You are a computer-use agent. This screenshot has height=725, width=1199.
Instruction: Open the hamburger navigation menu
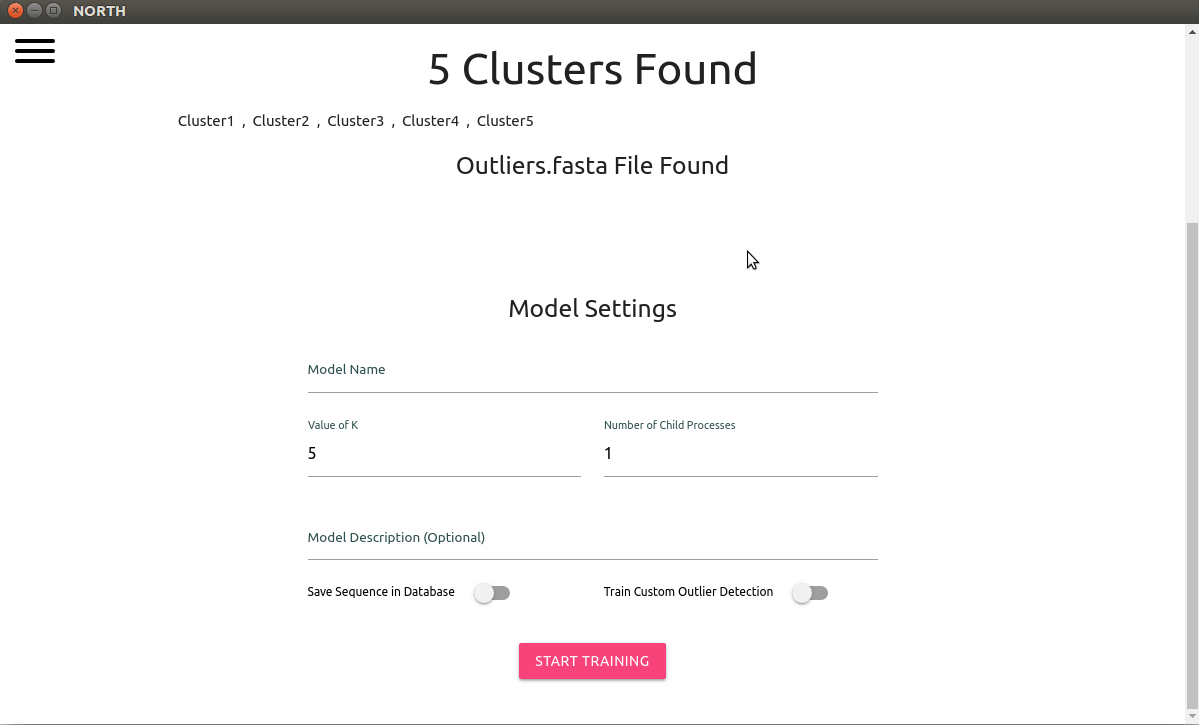34,50
